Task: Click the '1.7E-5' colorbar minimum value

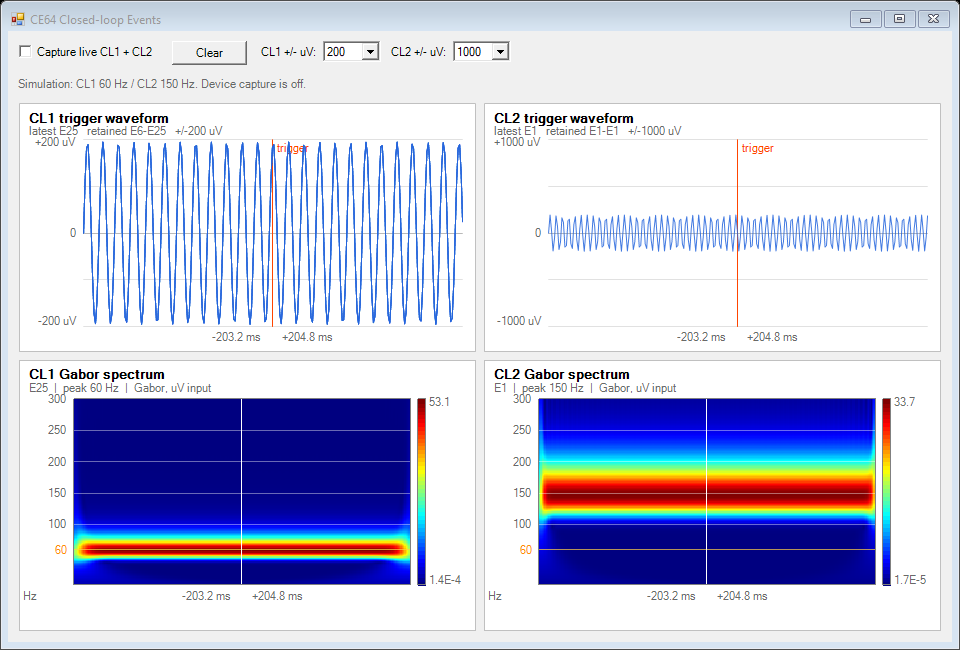Action: click(910, 580)
